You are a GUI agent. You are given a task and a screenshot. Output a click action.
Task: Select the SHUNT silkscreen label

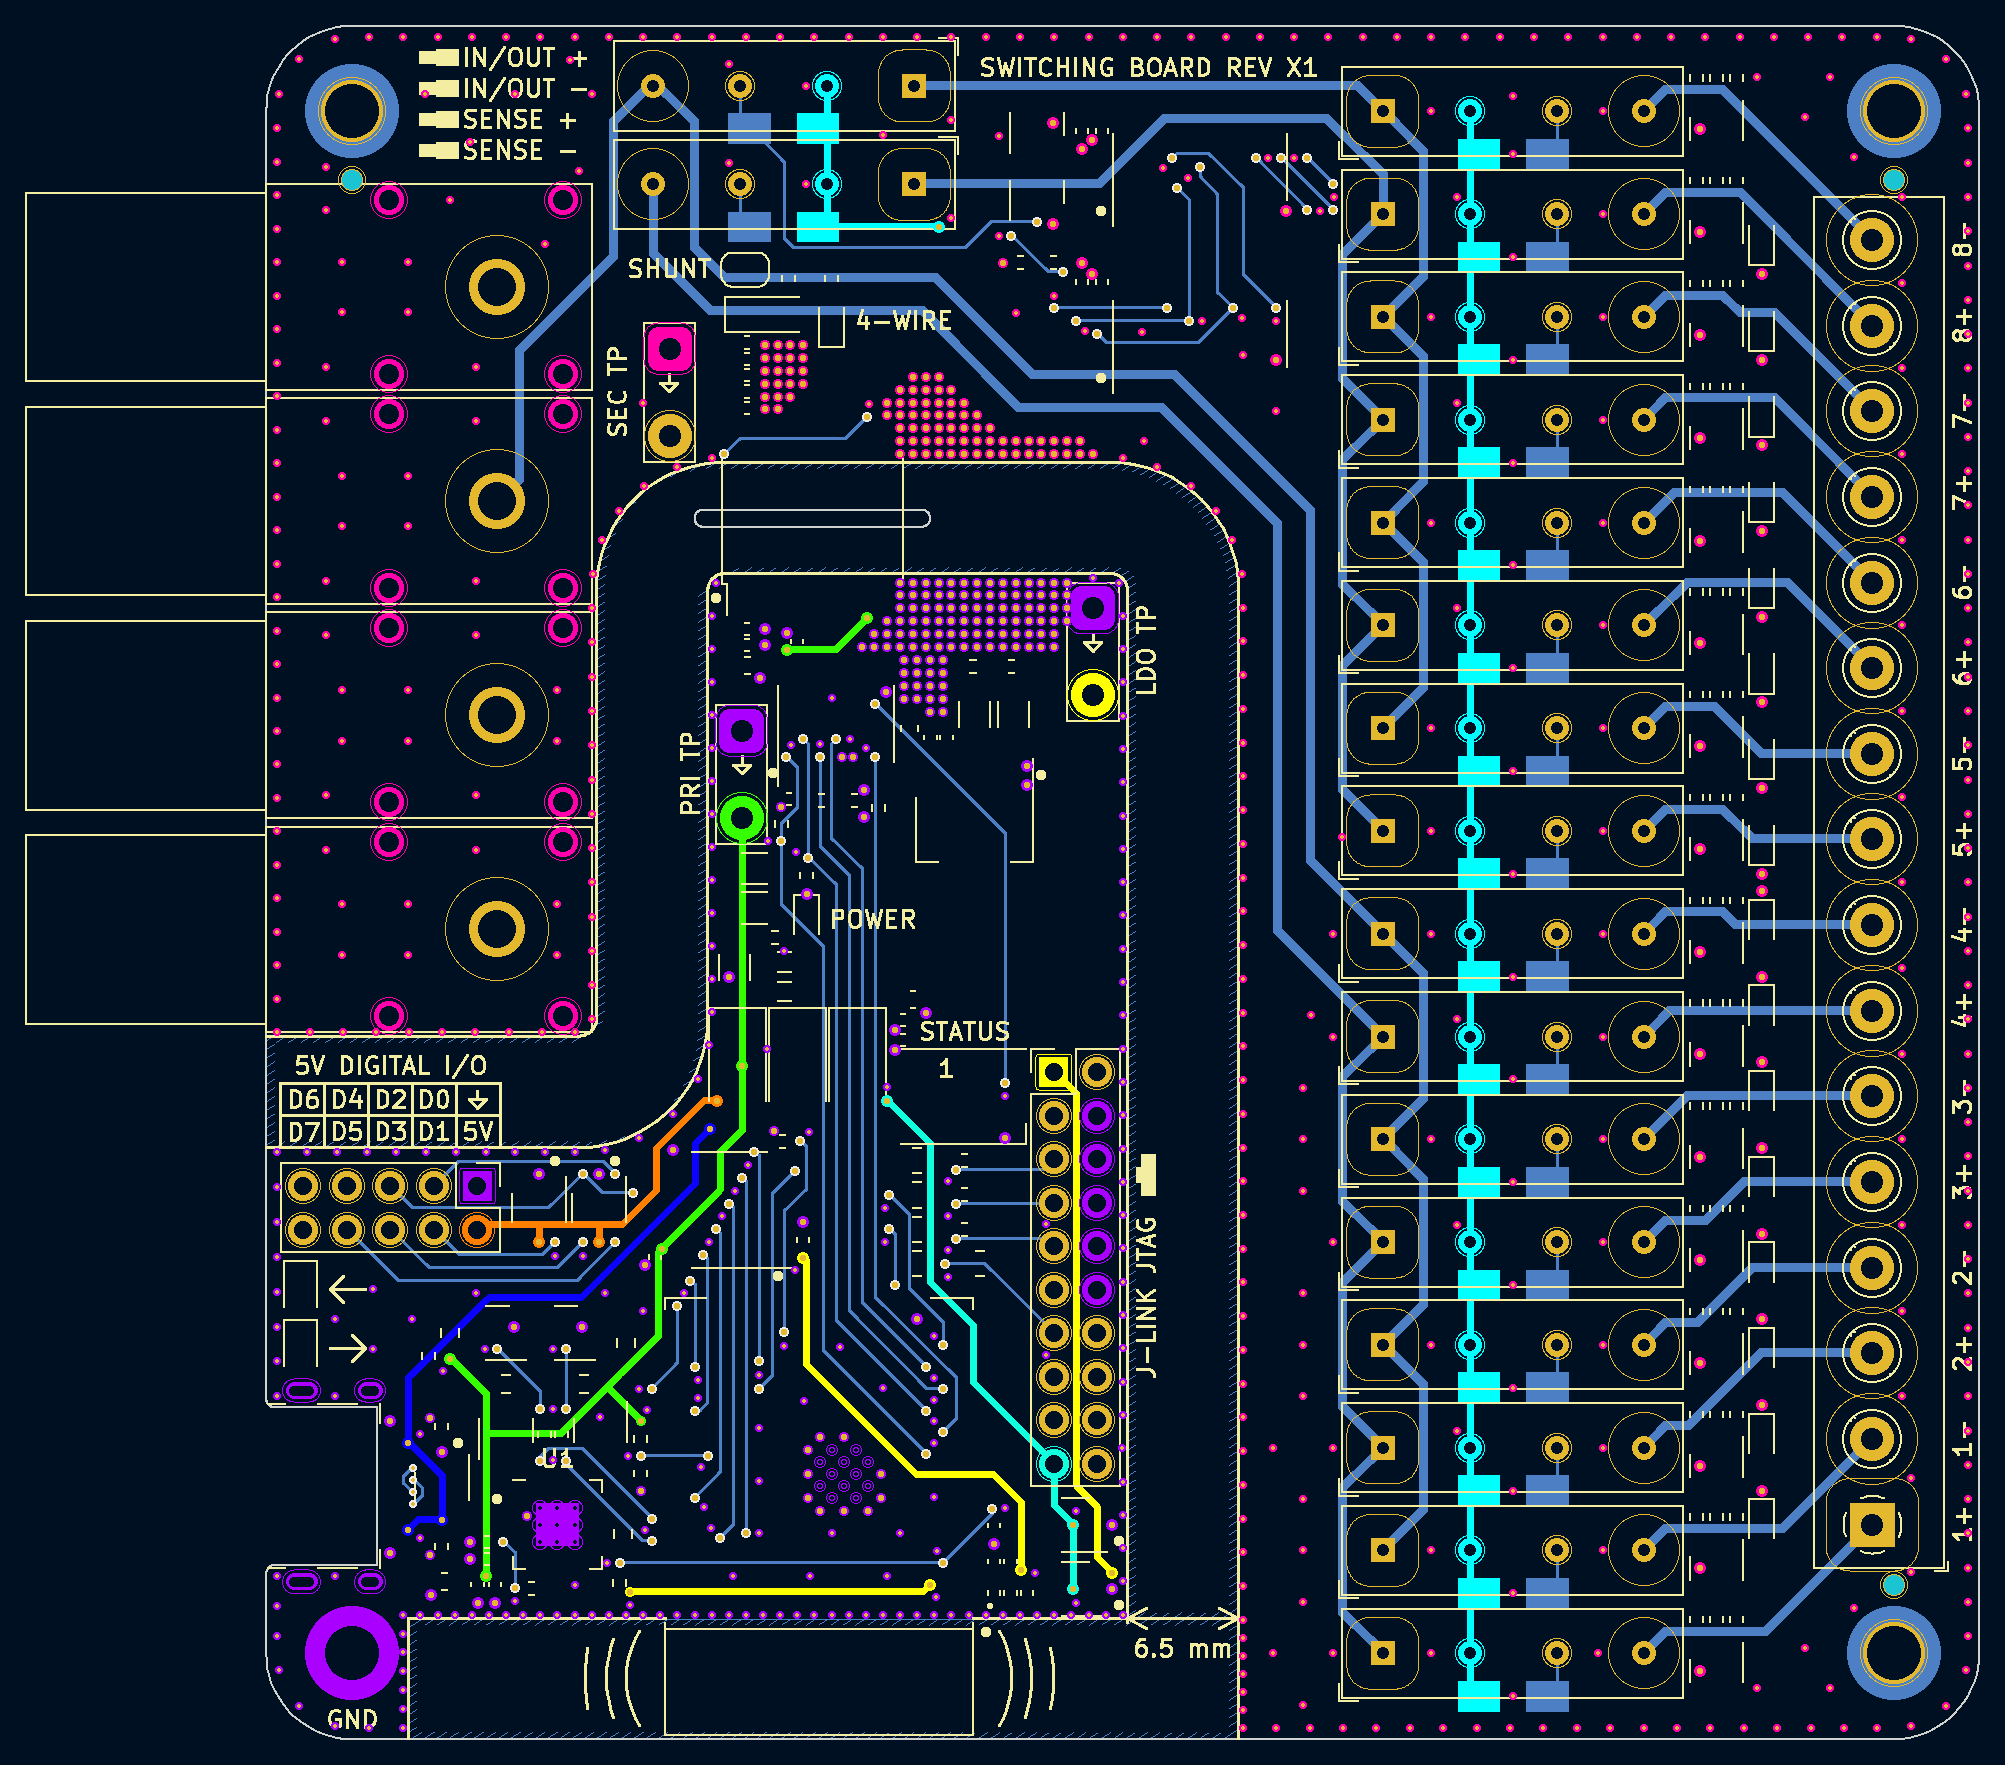click(x=669, y=269)
